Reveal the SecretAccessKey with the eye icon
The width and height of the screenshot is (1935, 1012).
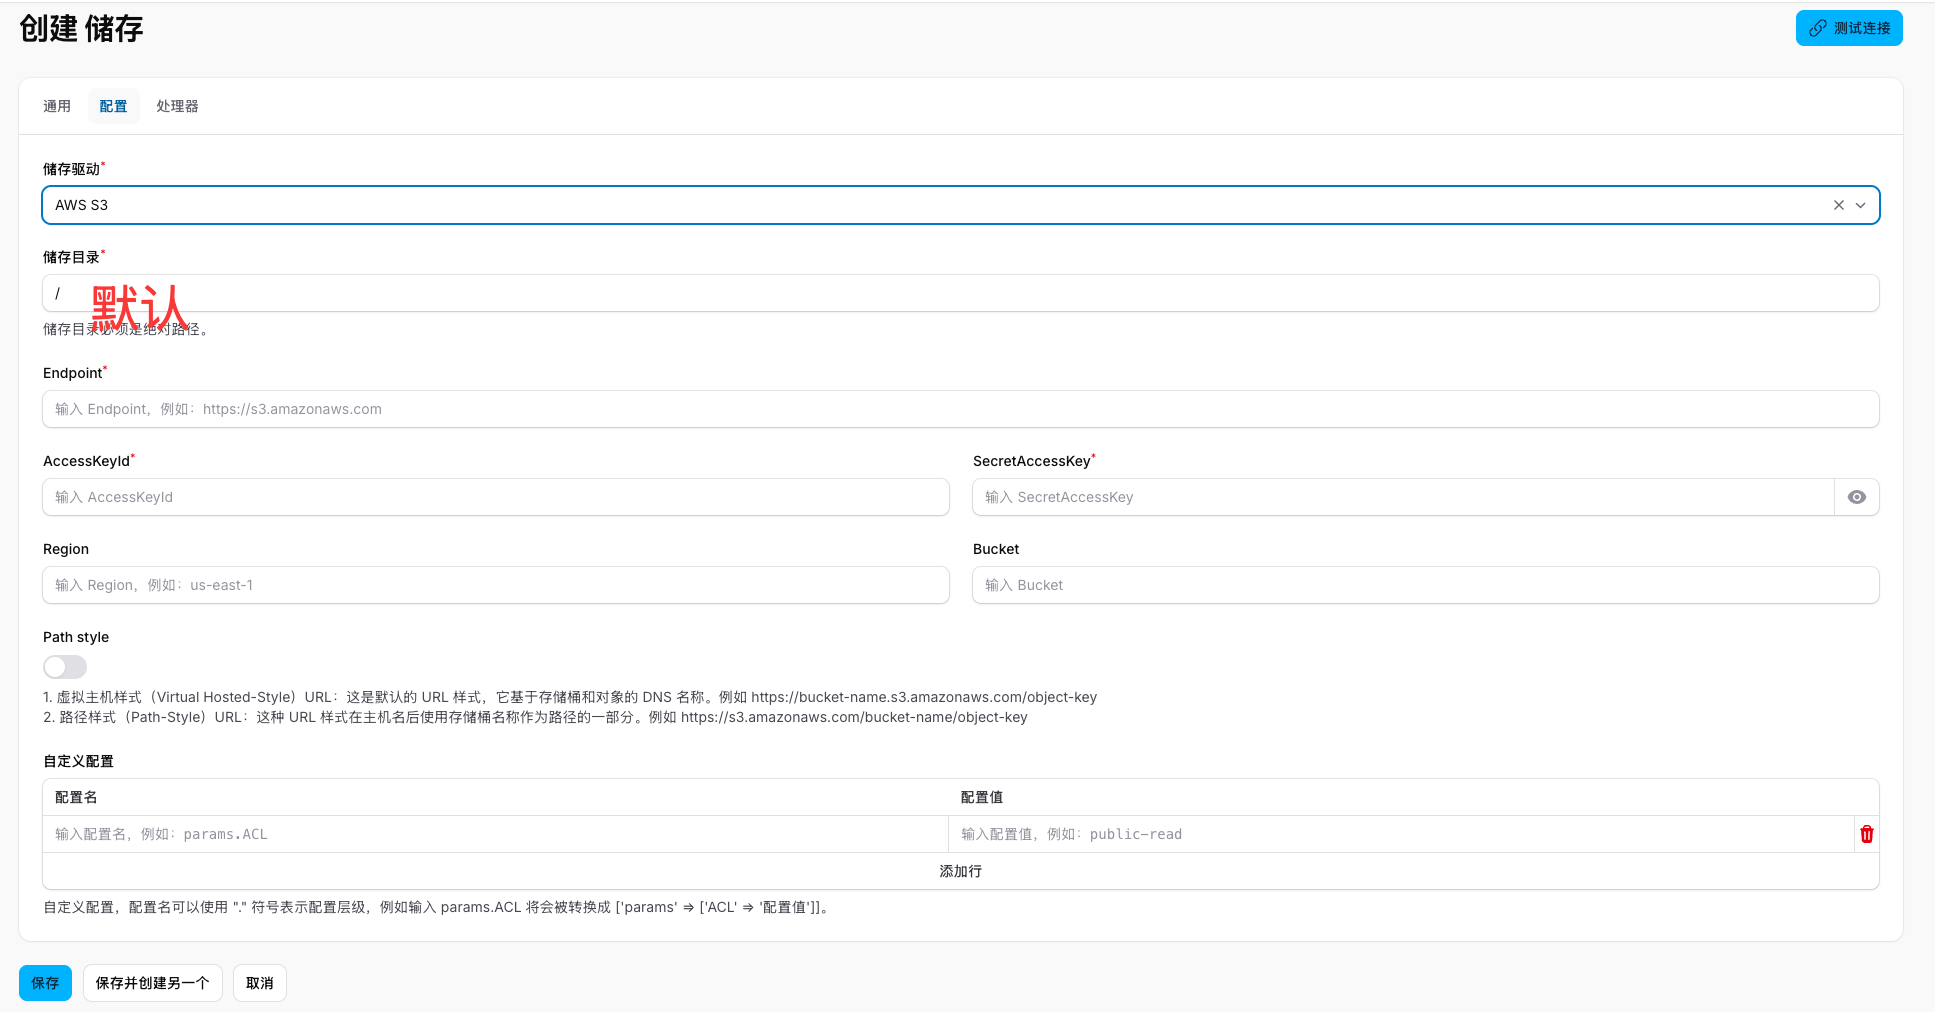pyautogui.click(x=1856, y=497)
